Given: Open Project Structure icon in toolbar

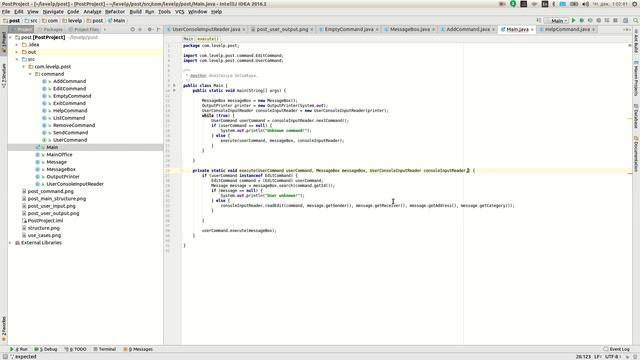Looking at the screenshot, I should (625, 20).
